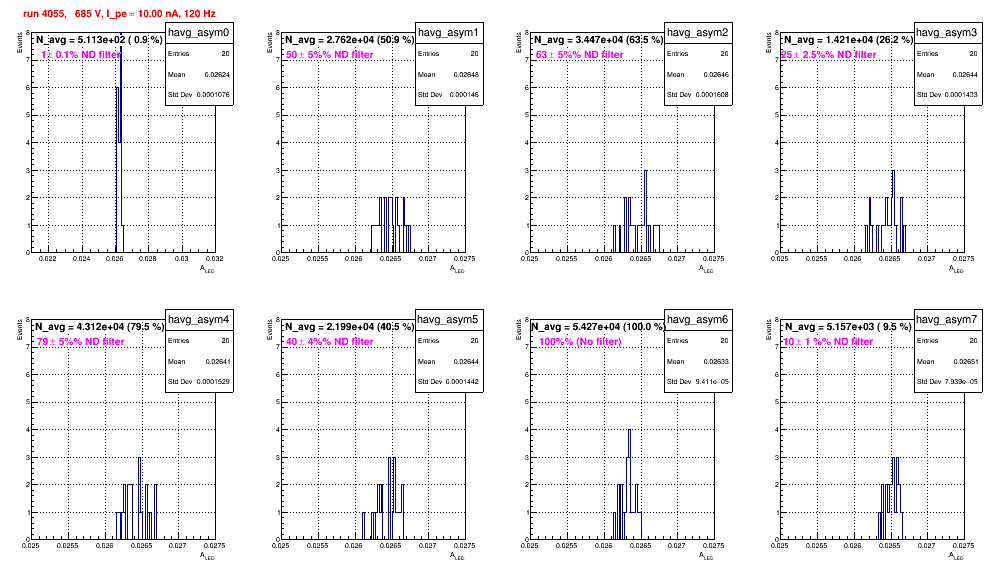Image resolution: width=998 pixels, height=574 pixels.
Task: Select the havg_asym4 stats box title
Action: [199, 319]
